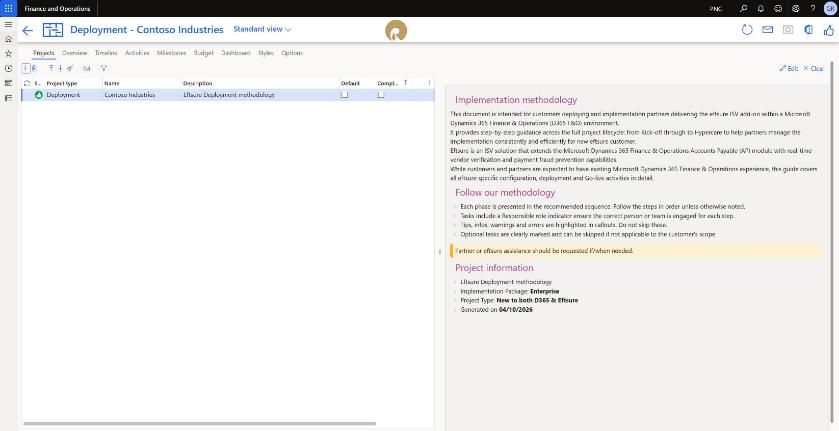Expand the Standard view dropdown

coord(262,29)
